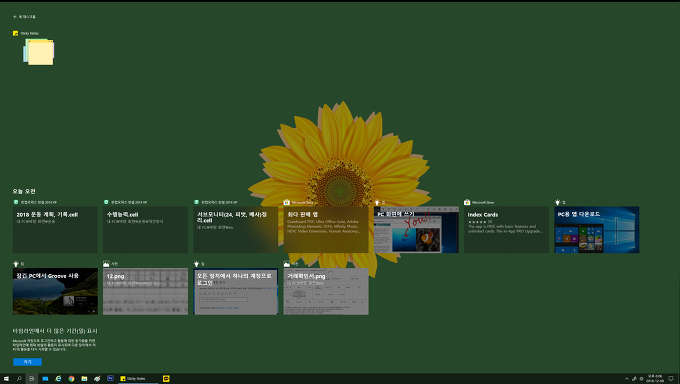Open the Index Cards Microsoft Store card
680x384 pixels.
506,230
